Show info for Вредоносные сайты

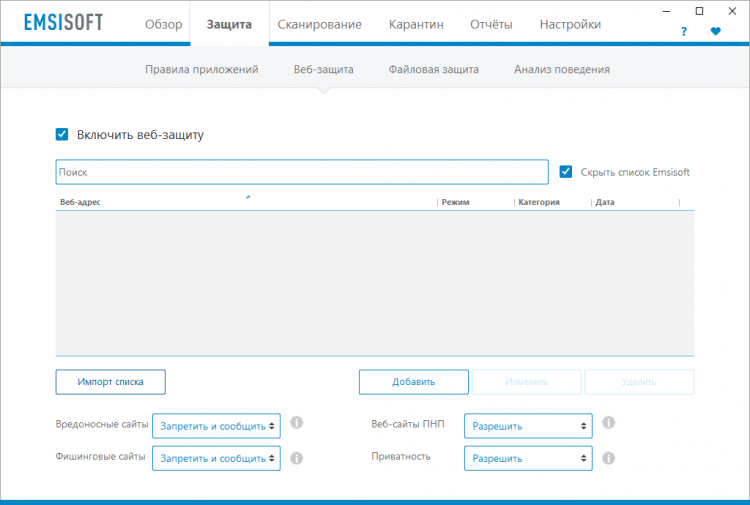tap(297, 423)
